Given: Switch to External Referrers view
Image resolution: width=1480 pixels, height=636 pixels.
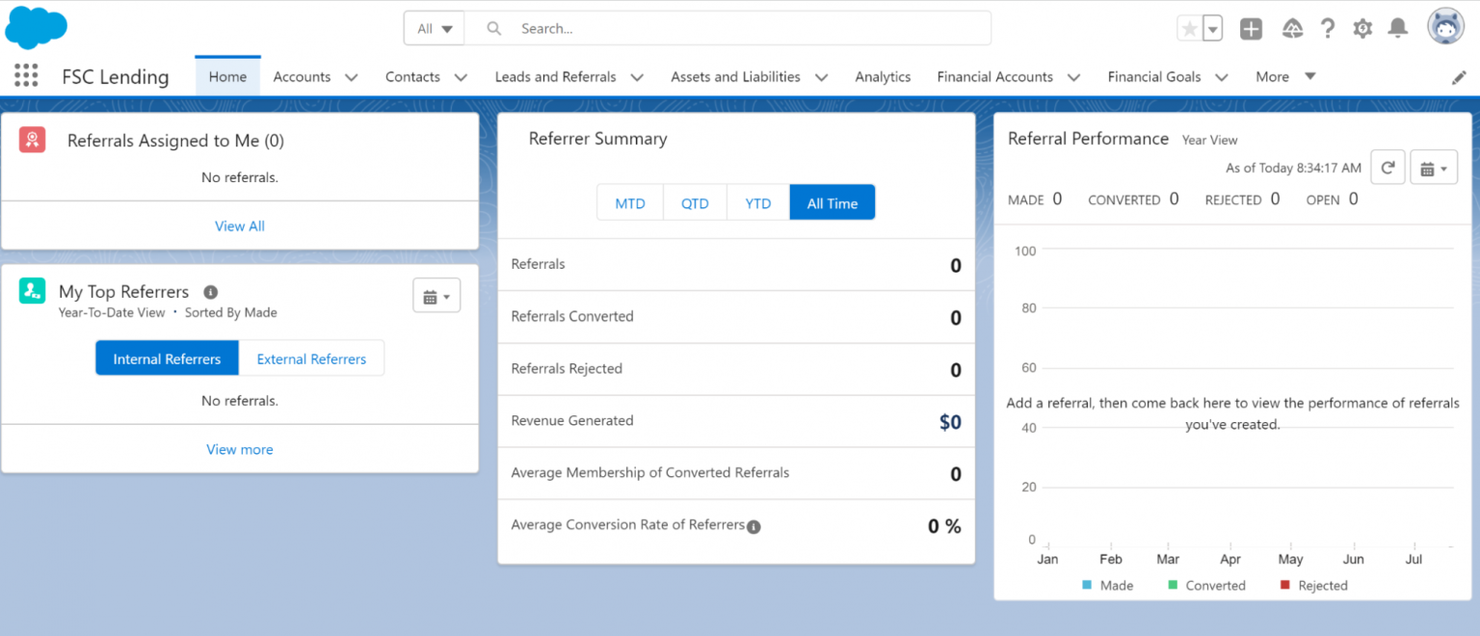Looking at the screenshot, I should pyautogui.click(x=311, y=358).
